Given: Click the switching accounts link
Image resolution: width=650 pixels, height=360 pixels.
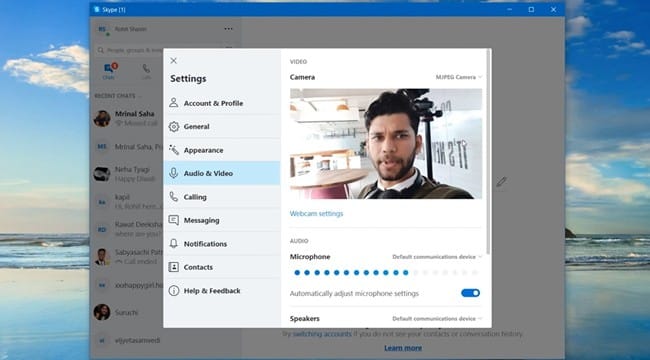Looking at the screenshot, I should point(322,333).
